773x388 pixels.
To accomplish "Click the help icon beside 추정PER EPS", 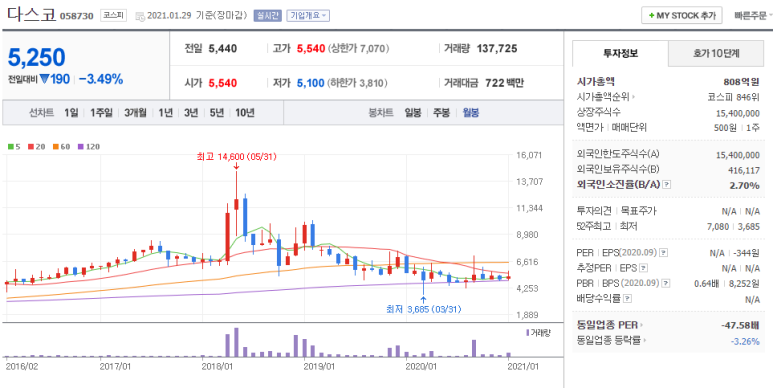I will pos(644,268).
